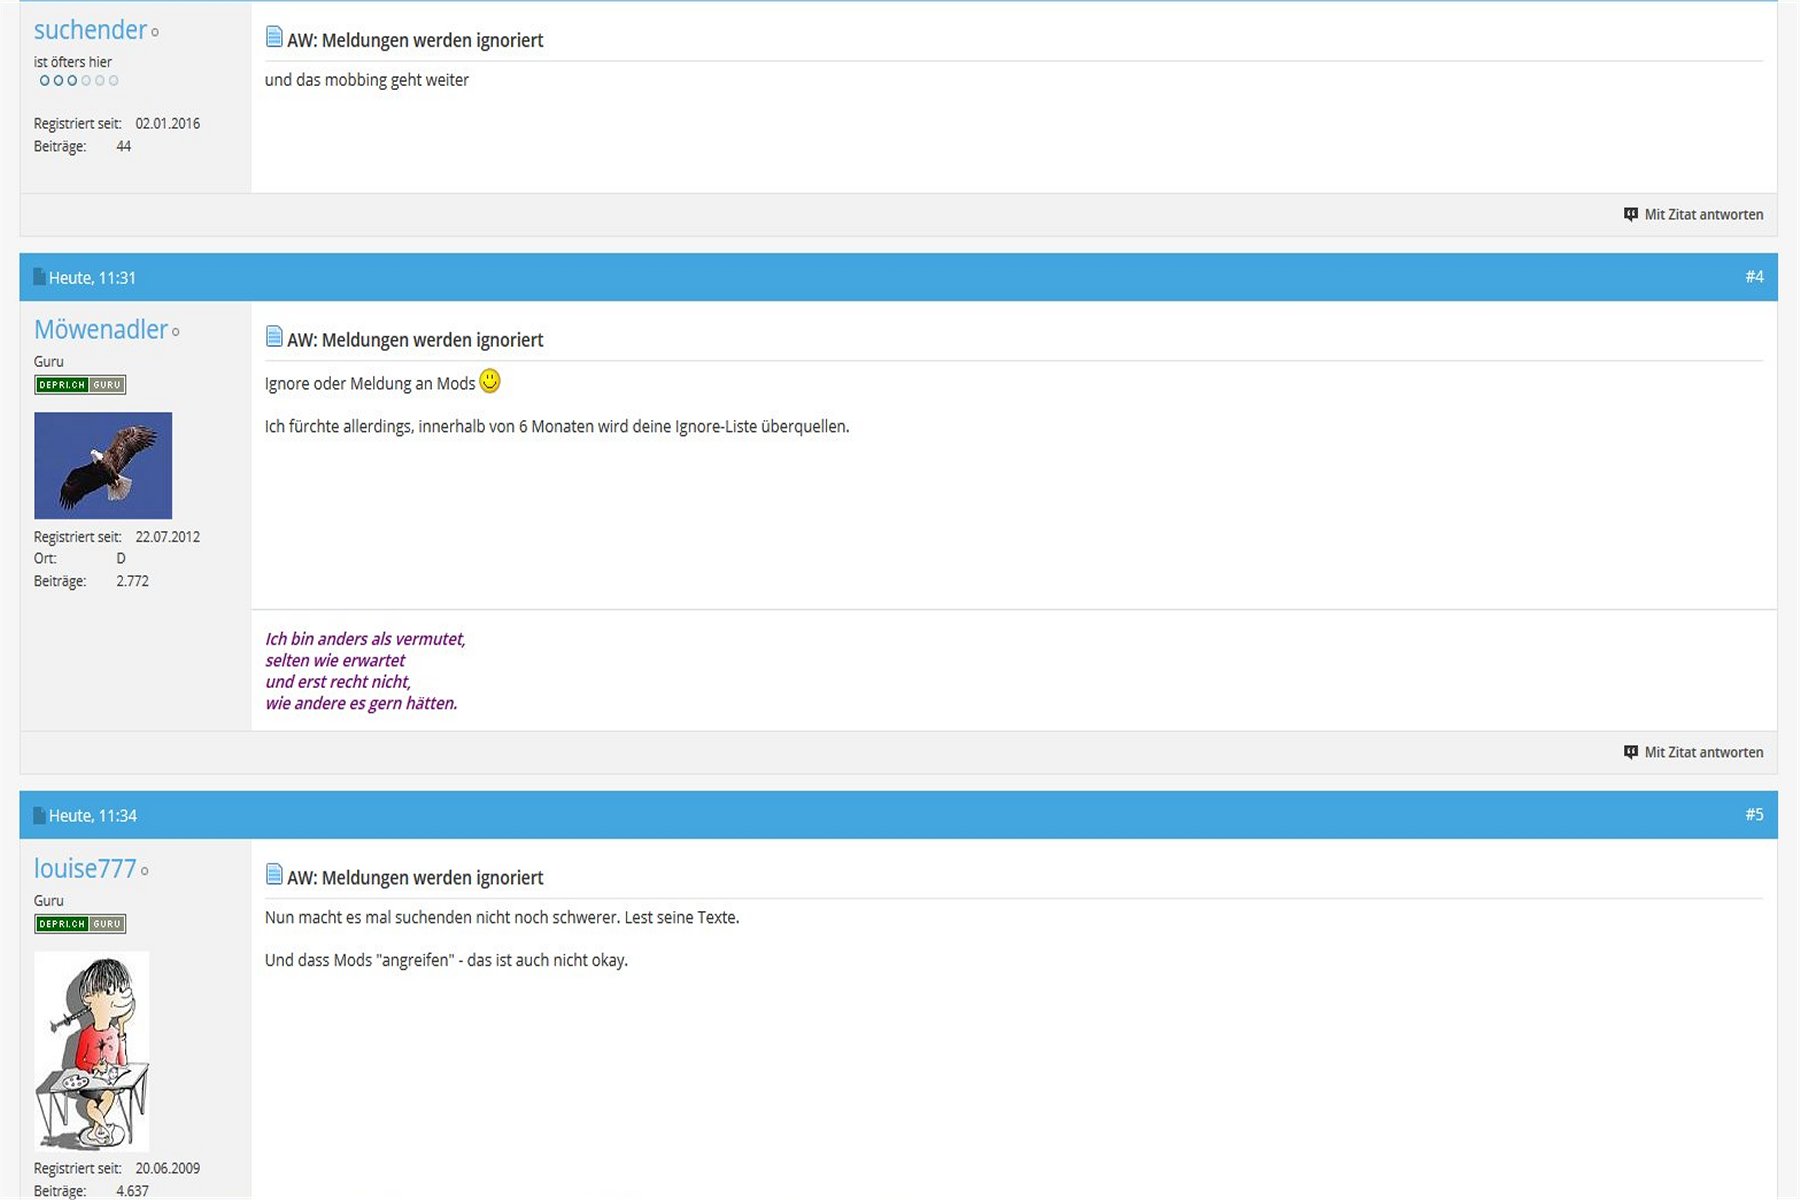The width and height of the screenshot is (1800, 1200).
Task: Open permalink for post #5
Action: [x=1754, y=815]
